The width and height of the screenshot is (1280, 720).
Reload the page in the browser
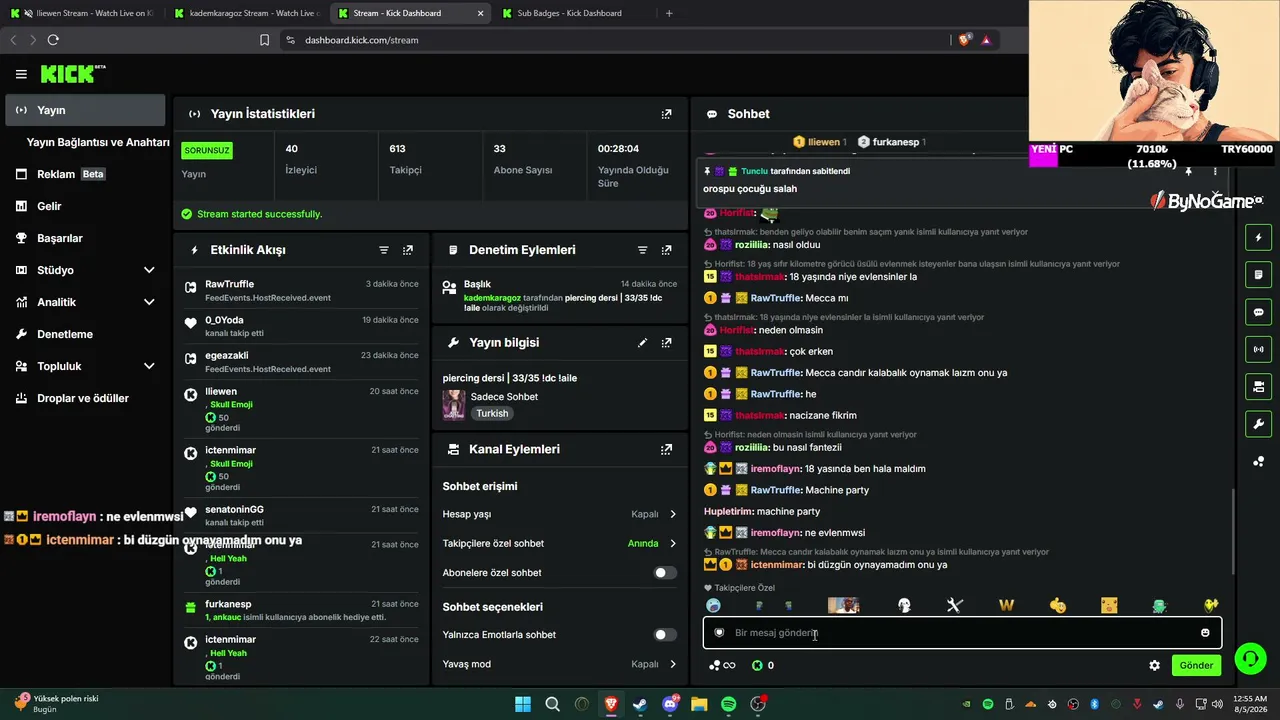point(53,40)
